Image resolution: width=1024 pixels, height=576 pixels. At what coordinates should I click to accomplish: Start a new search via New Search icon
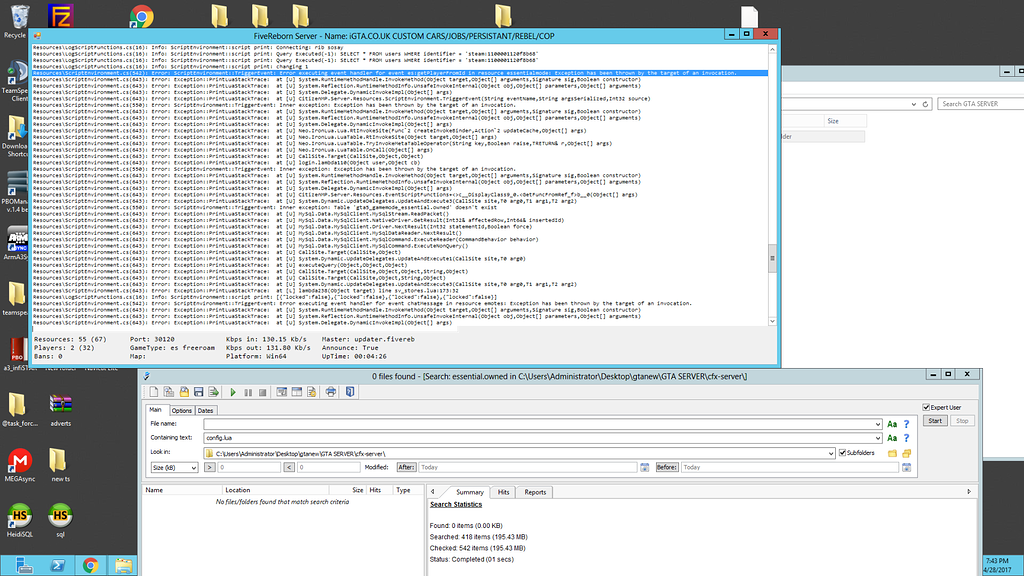tap(153, 392)
